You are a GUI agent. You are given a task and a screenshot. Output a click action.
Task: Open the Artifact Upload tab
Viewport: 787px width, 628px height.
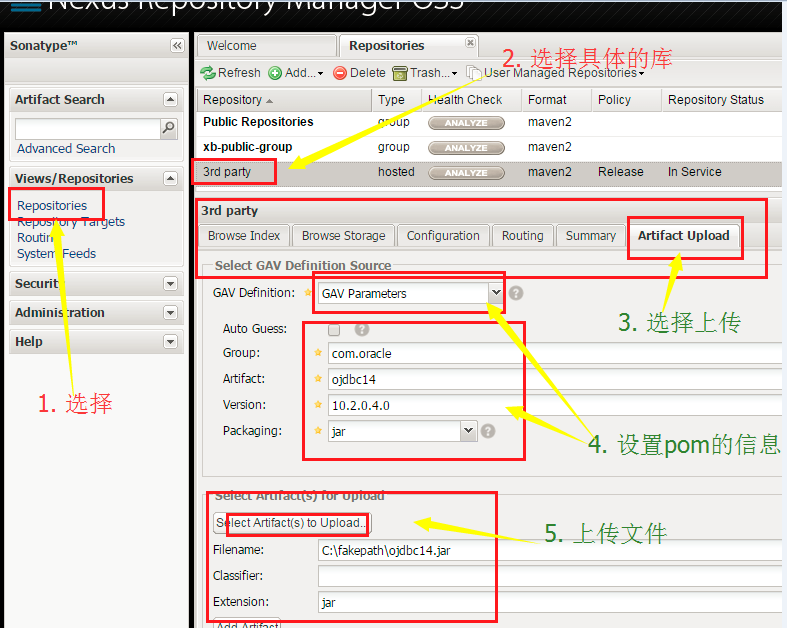(x=684, y=235)
